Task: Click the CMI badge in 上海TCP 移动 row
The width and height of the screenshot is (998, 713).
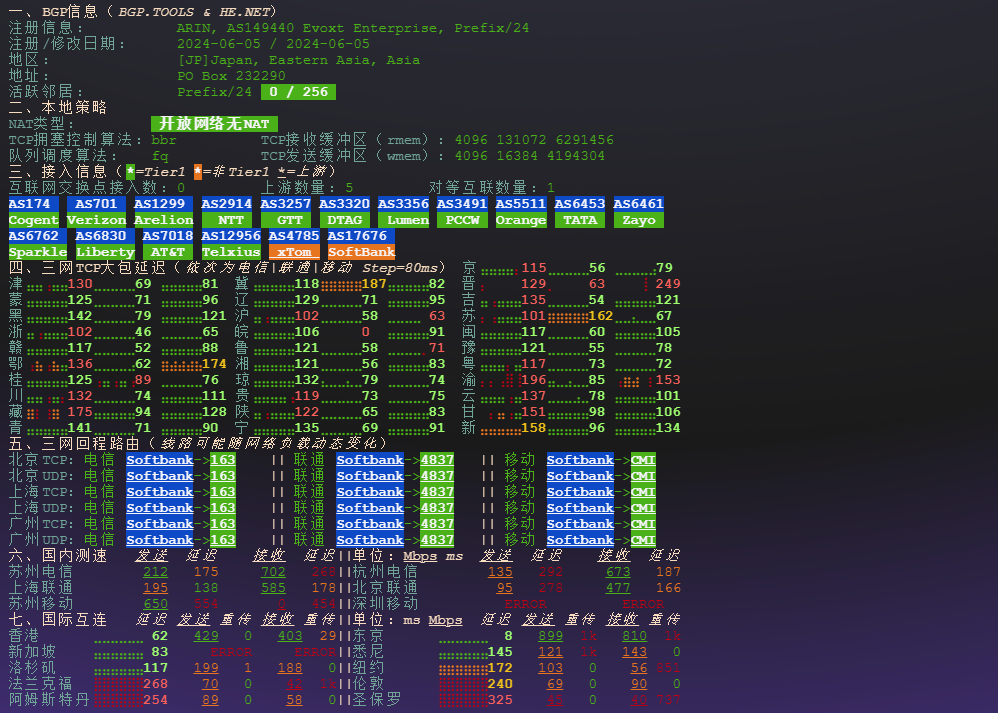Action: (643, 492)
